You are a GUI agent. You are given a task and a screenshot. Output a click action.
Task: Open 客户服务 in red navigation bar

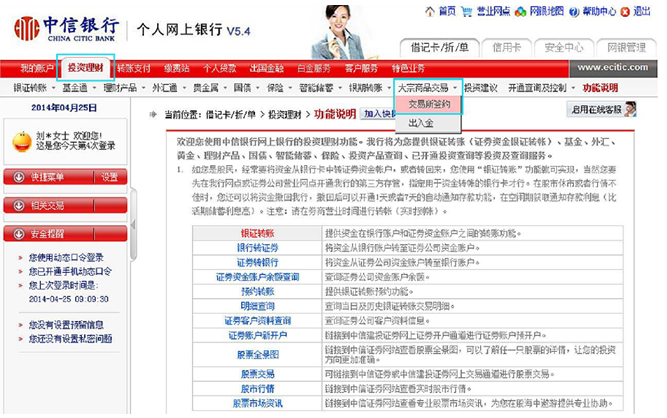click(x=361, y=68)
